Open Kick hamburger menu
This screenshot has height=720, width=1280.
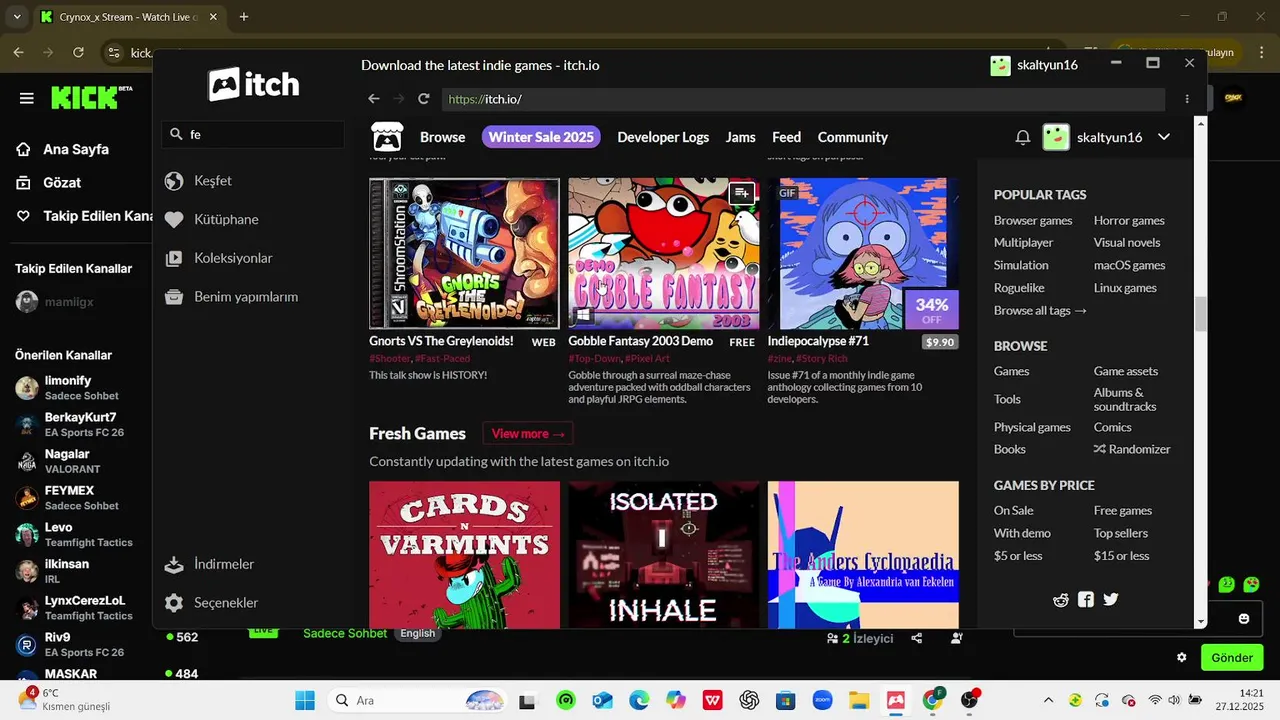coord(27,98)
